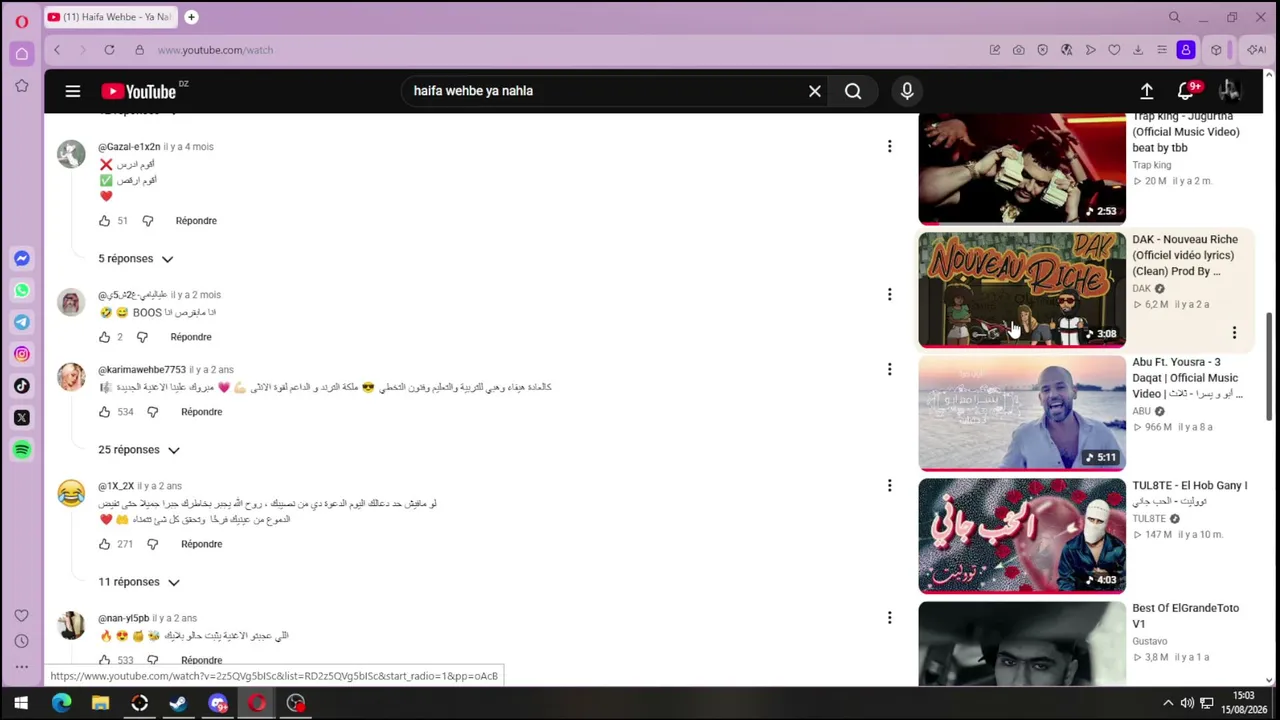Switch to the Haifa Wehbe YouTube tab
This screenshot has height=720, width=1280.
coord(110,17)
